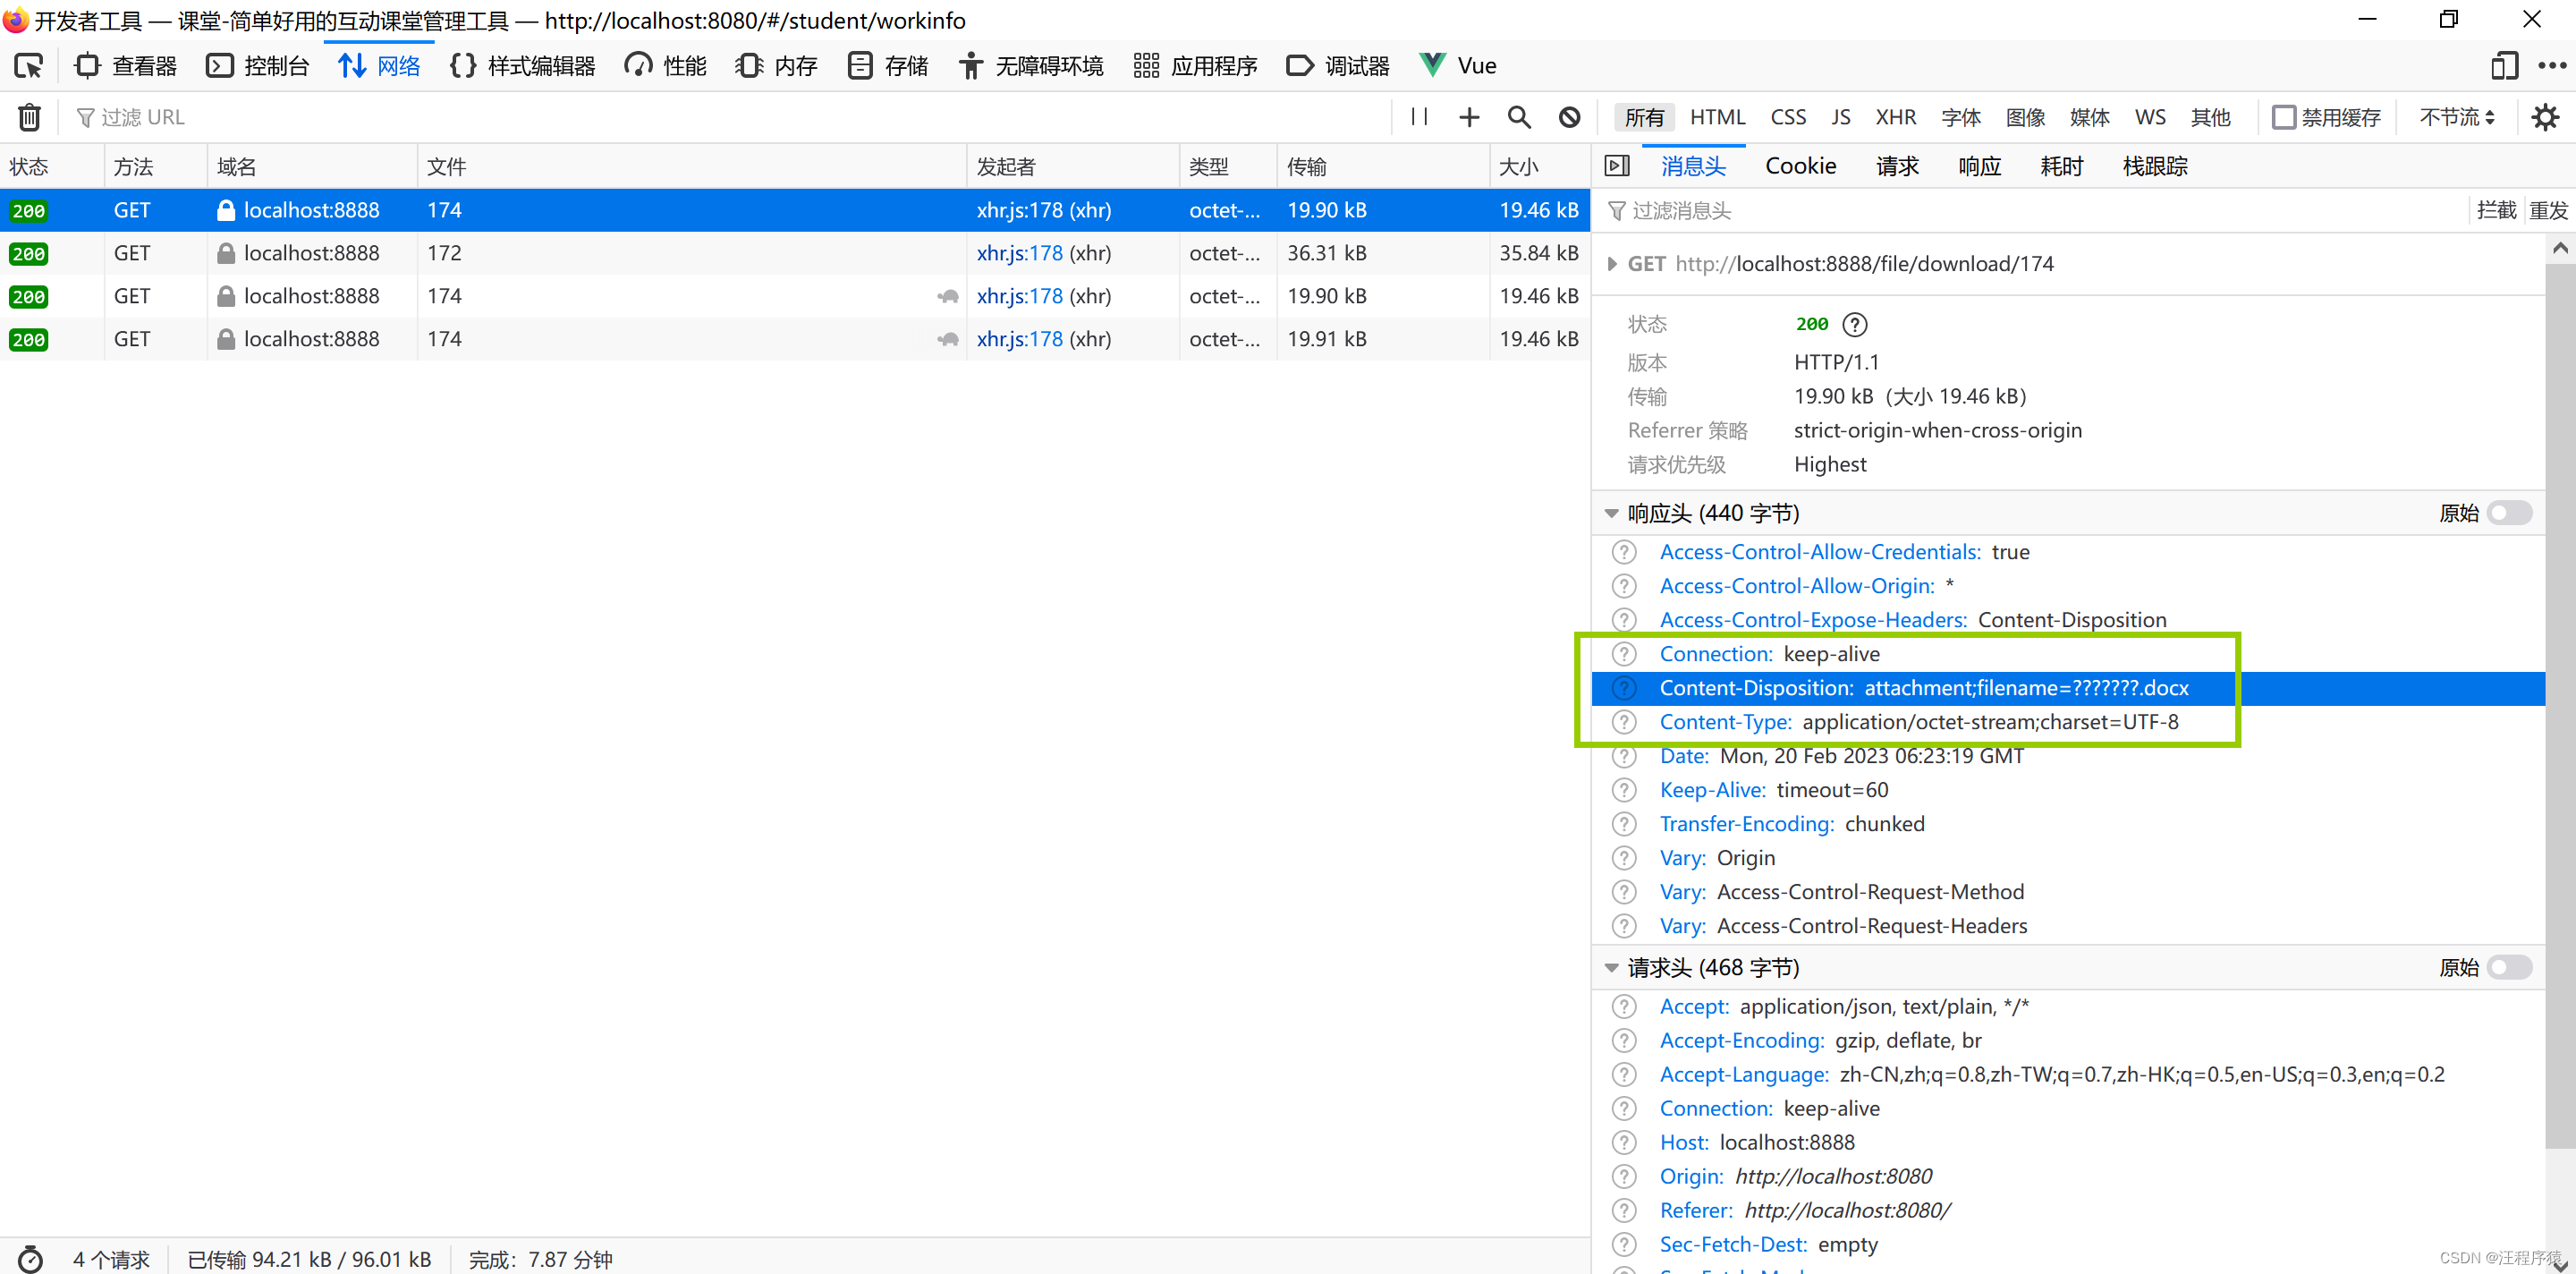Start performance analysis stopwatch icon

[30, 1259]
